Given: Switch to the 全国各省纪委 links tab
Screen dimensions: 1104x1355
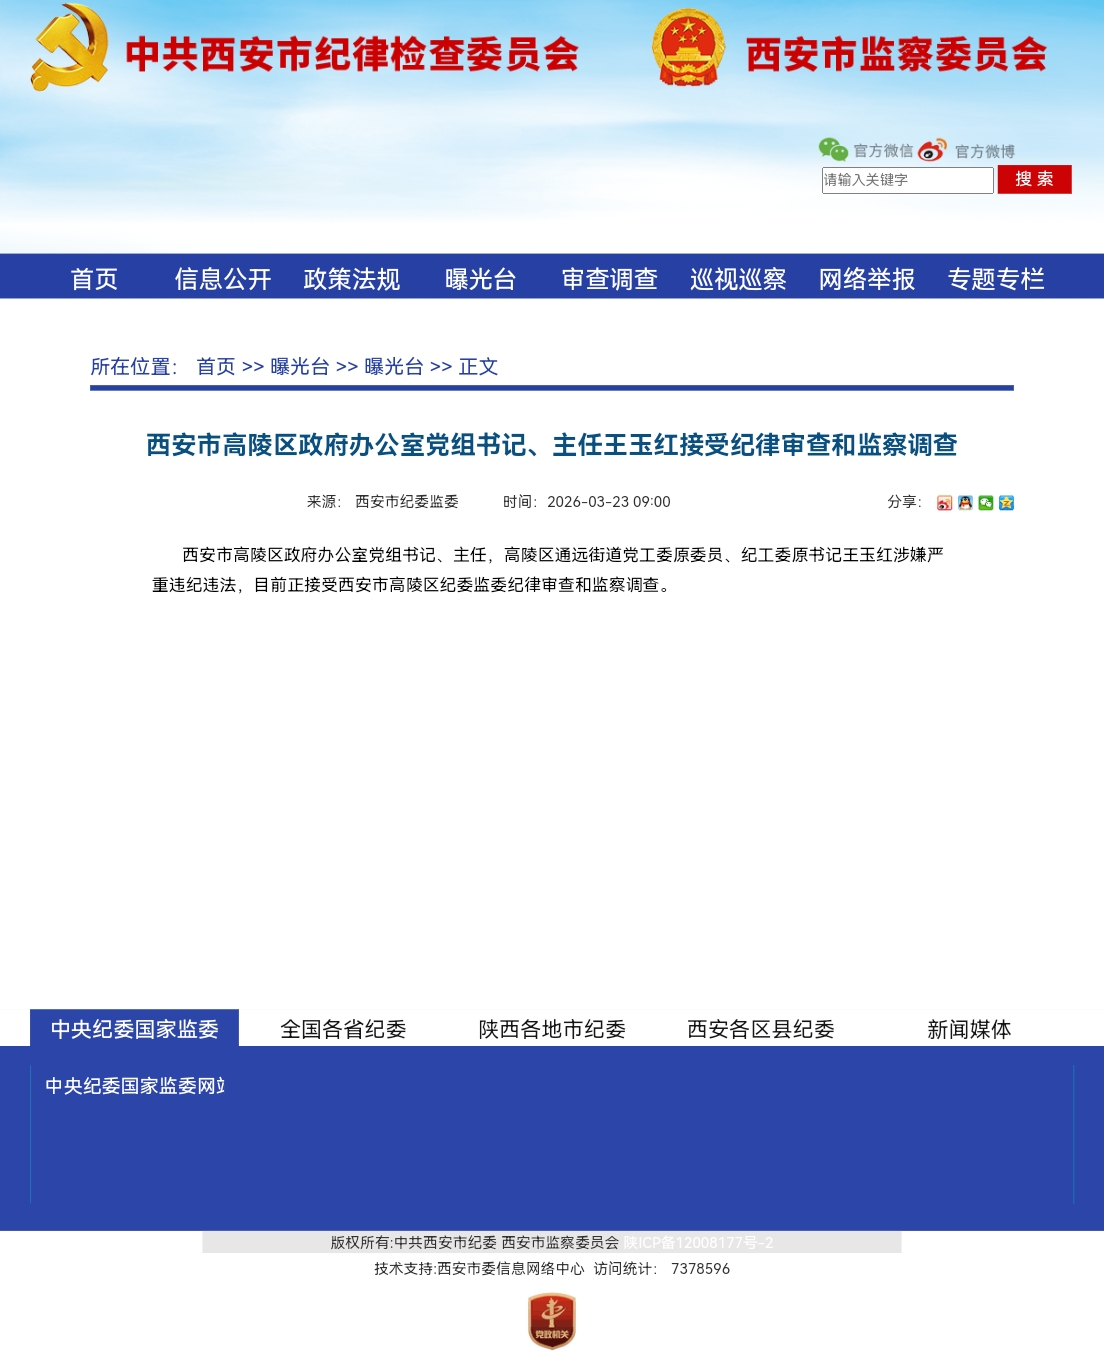Looking at the screenshot, I should [343, 1029].
